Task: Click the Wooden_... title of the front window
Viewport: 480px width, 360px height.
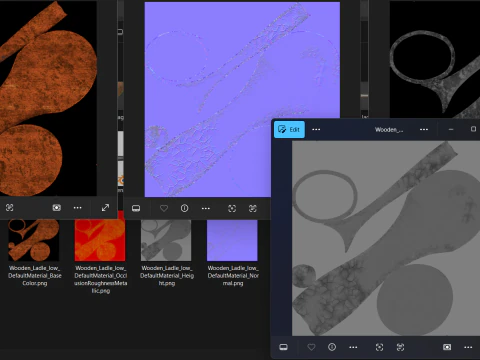Action: pos(389,130)
